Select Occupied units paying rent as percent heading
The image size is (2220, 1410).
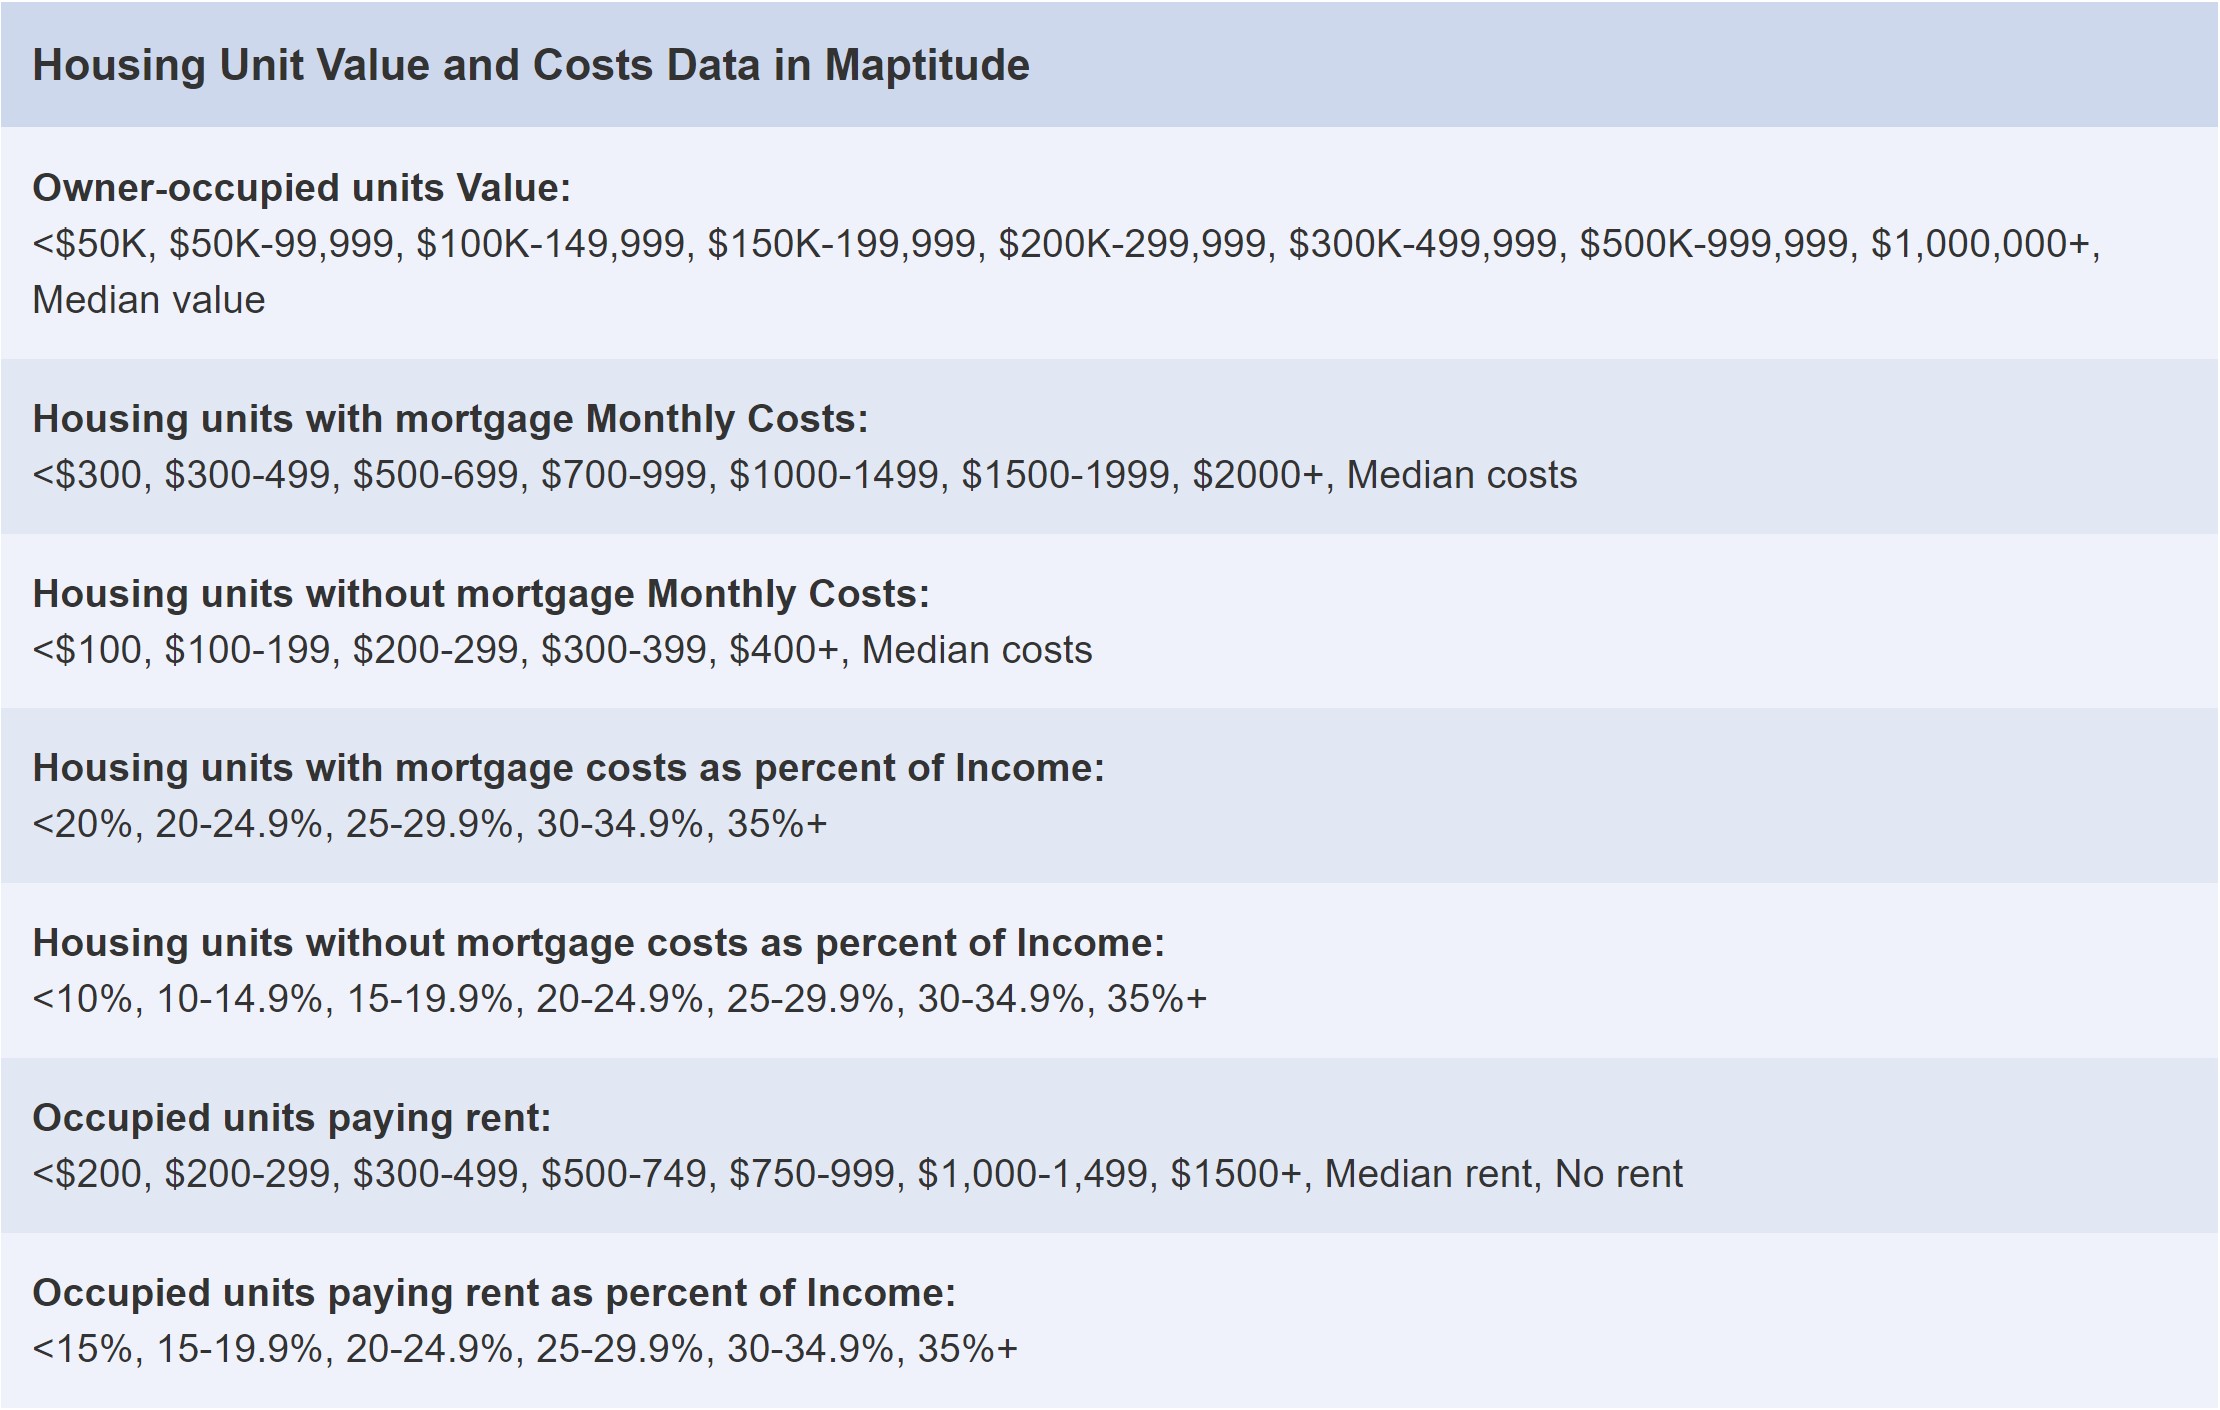click(493, 1293)
